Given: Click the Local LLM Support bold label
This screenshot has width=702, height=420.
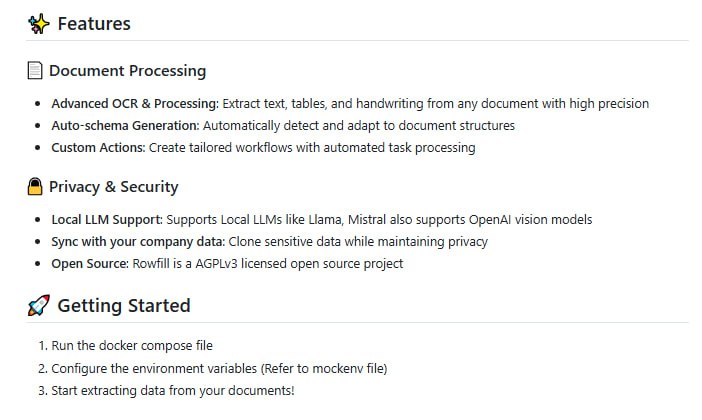Looking at the screenshot, I should coord(107,220).
